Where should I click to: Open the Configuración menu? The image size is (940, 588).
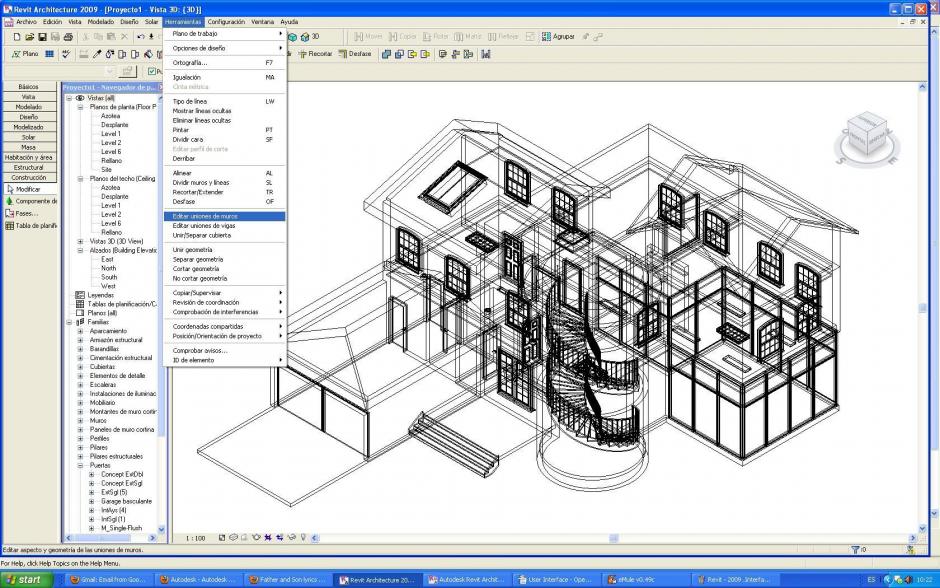coord(226,21)
